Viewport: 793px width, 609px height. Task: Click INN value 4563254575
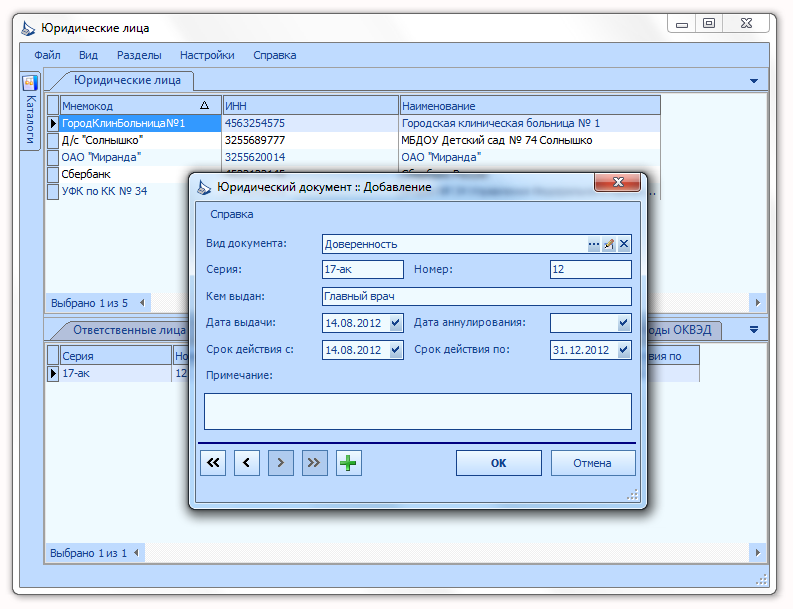(311, 123)
